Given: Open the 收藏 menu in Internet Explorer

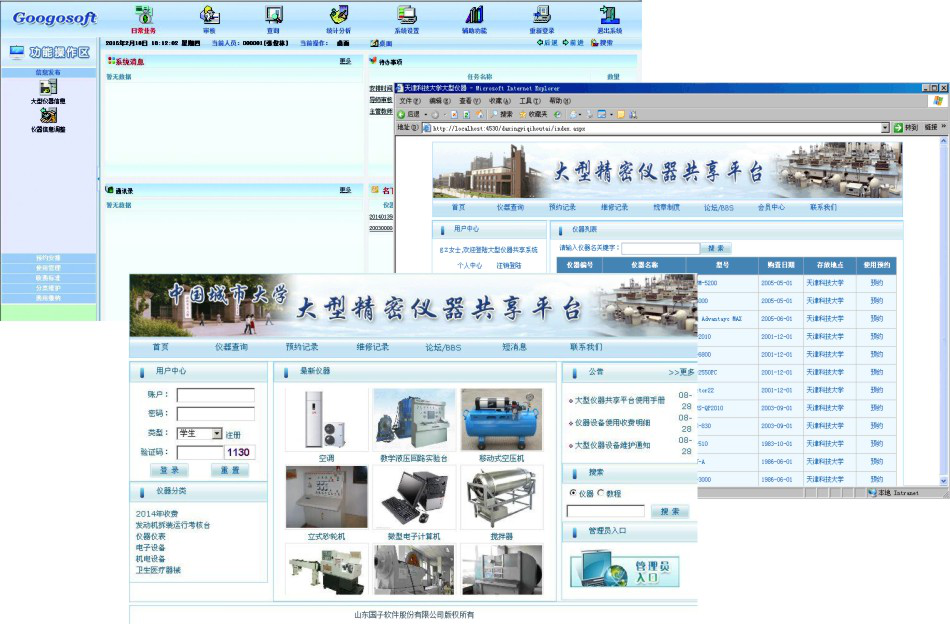Looking at the screenshot, I should [x=500, y=101].
